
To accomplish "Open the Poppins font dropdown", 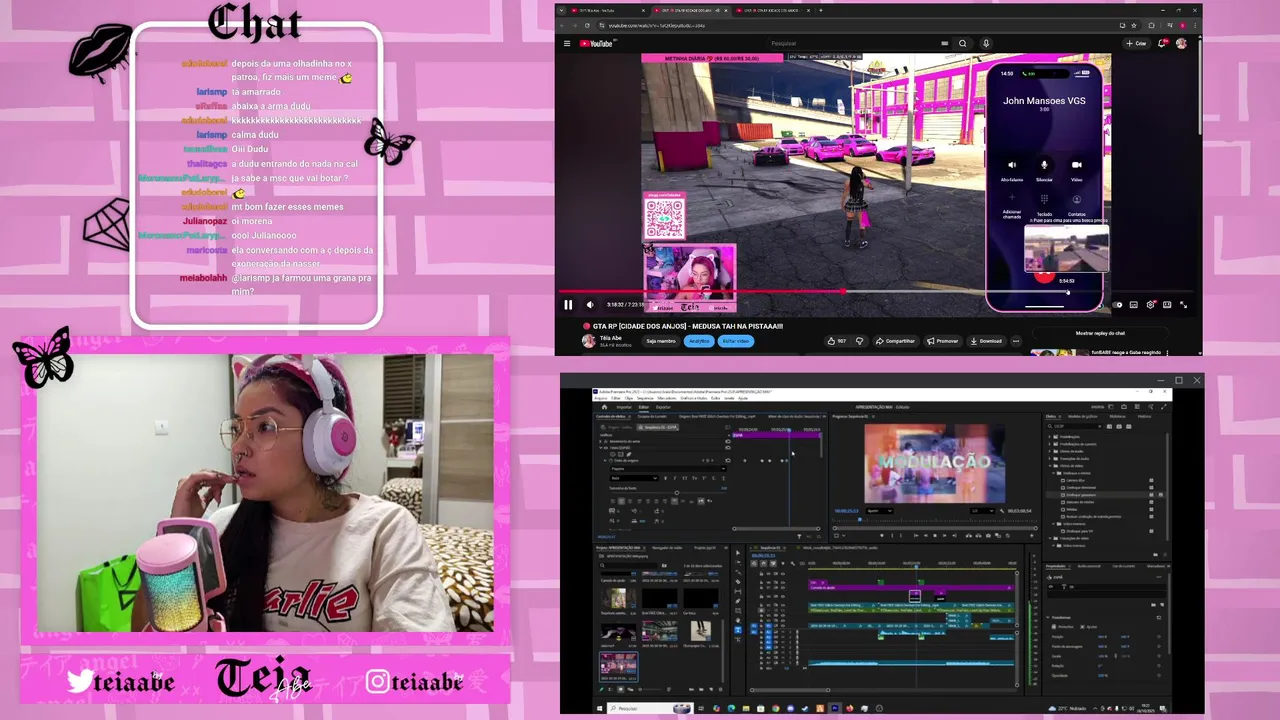I will (x=668, y=469).
